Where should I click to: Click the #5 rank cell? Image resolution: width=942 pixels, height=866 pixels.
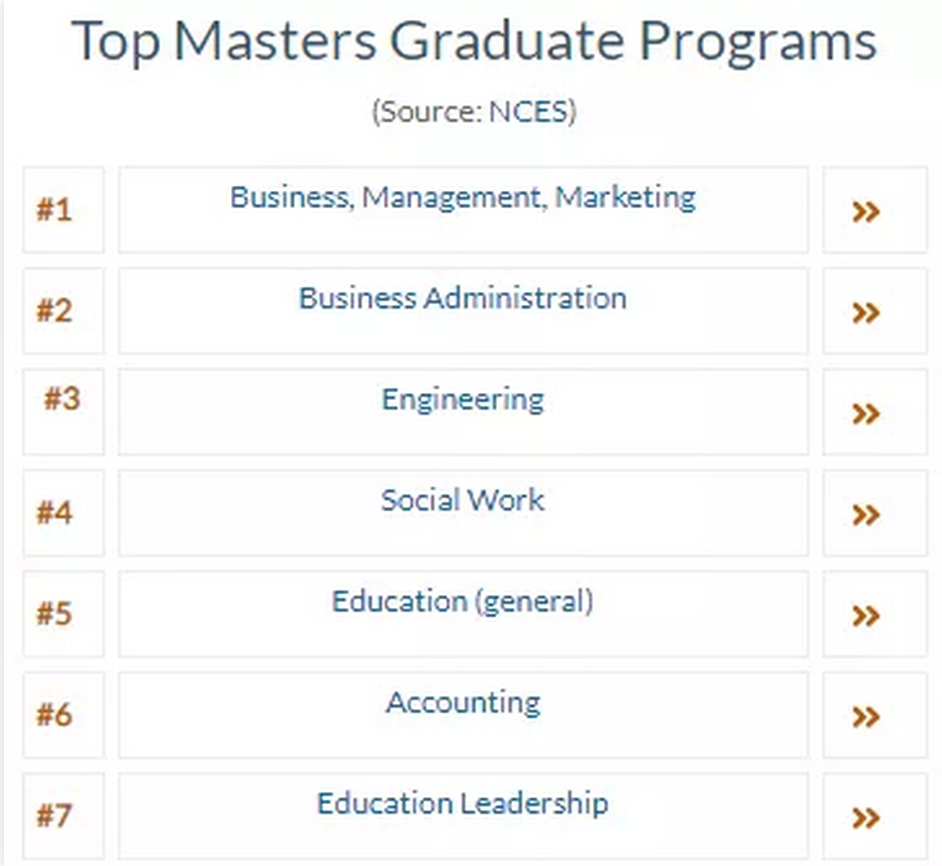point(55,615)
